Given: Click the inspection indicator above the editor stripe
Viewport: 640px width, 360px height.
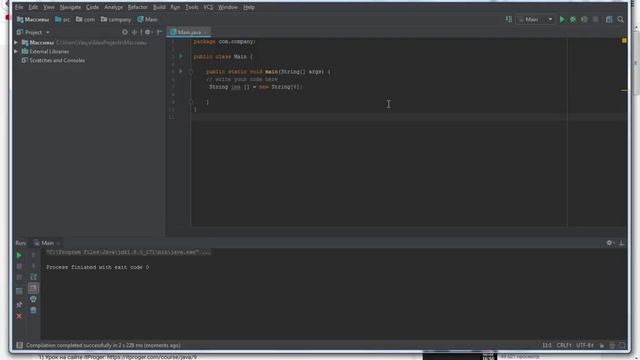Looking at the screenshot, I should tap(624, 40).
